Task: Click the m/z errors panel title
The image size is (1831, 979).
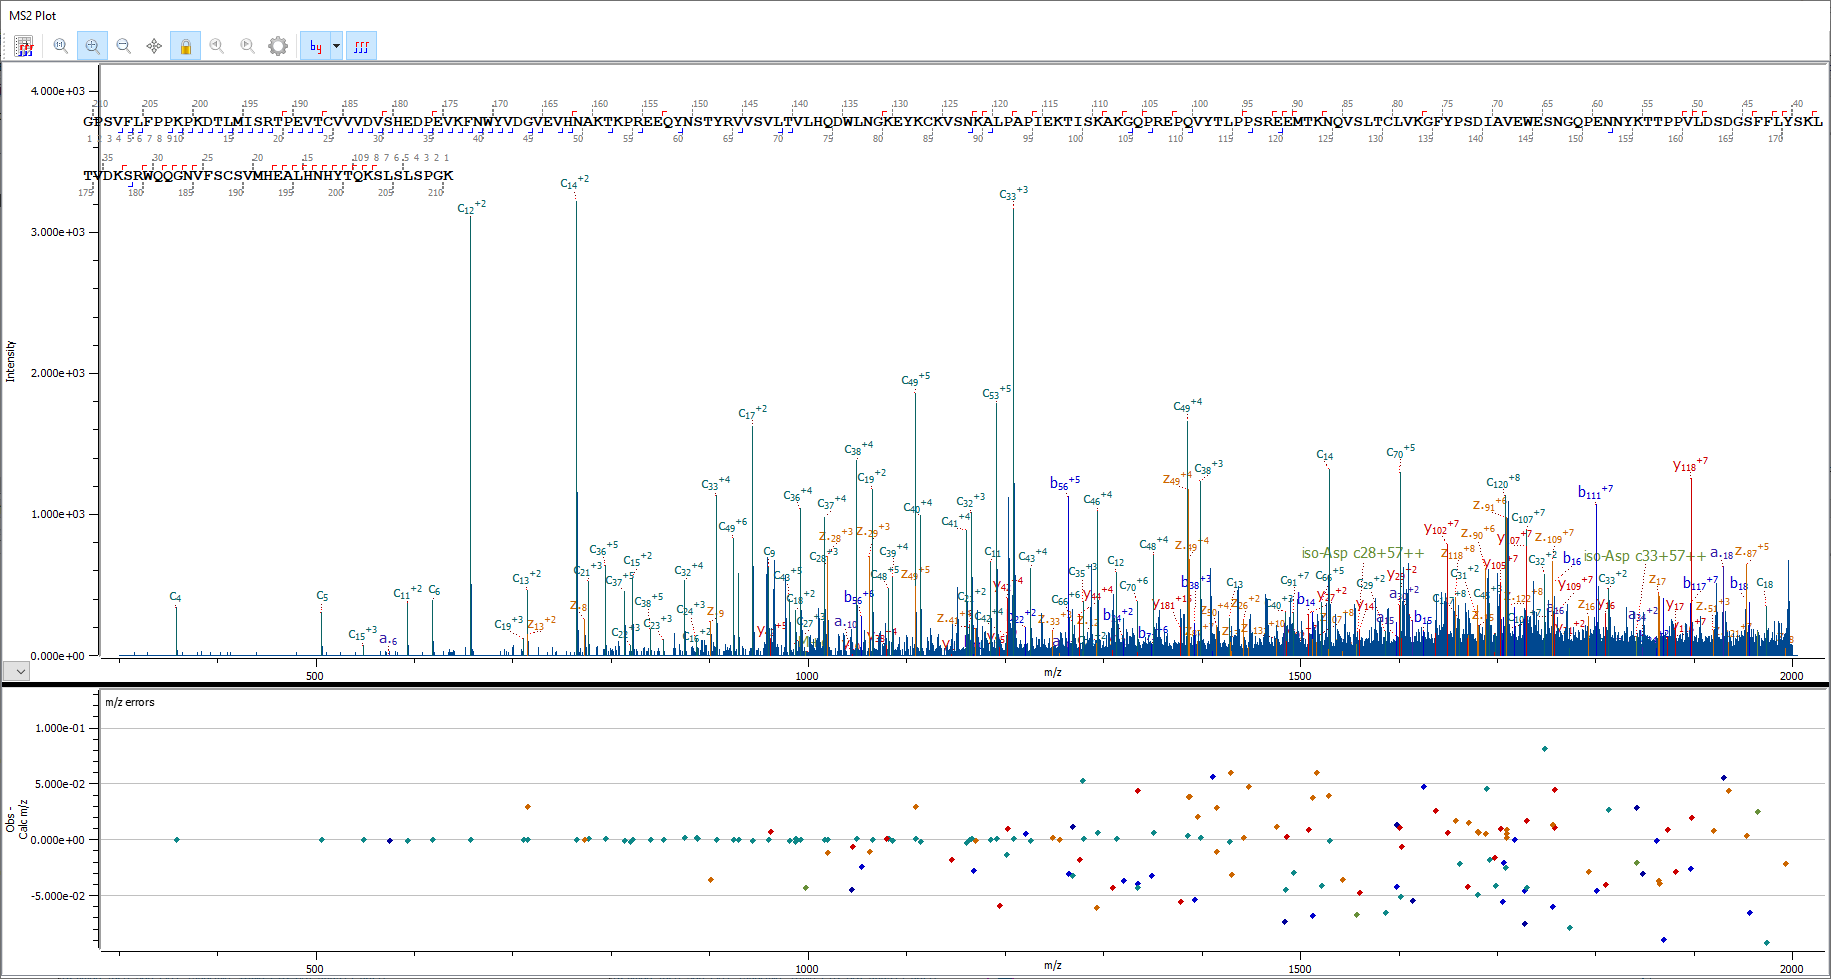Action: click(x=130, y=702)
